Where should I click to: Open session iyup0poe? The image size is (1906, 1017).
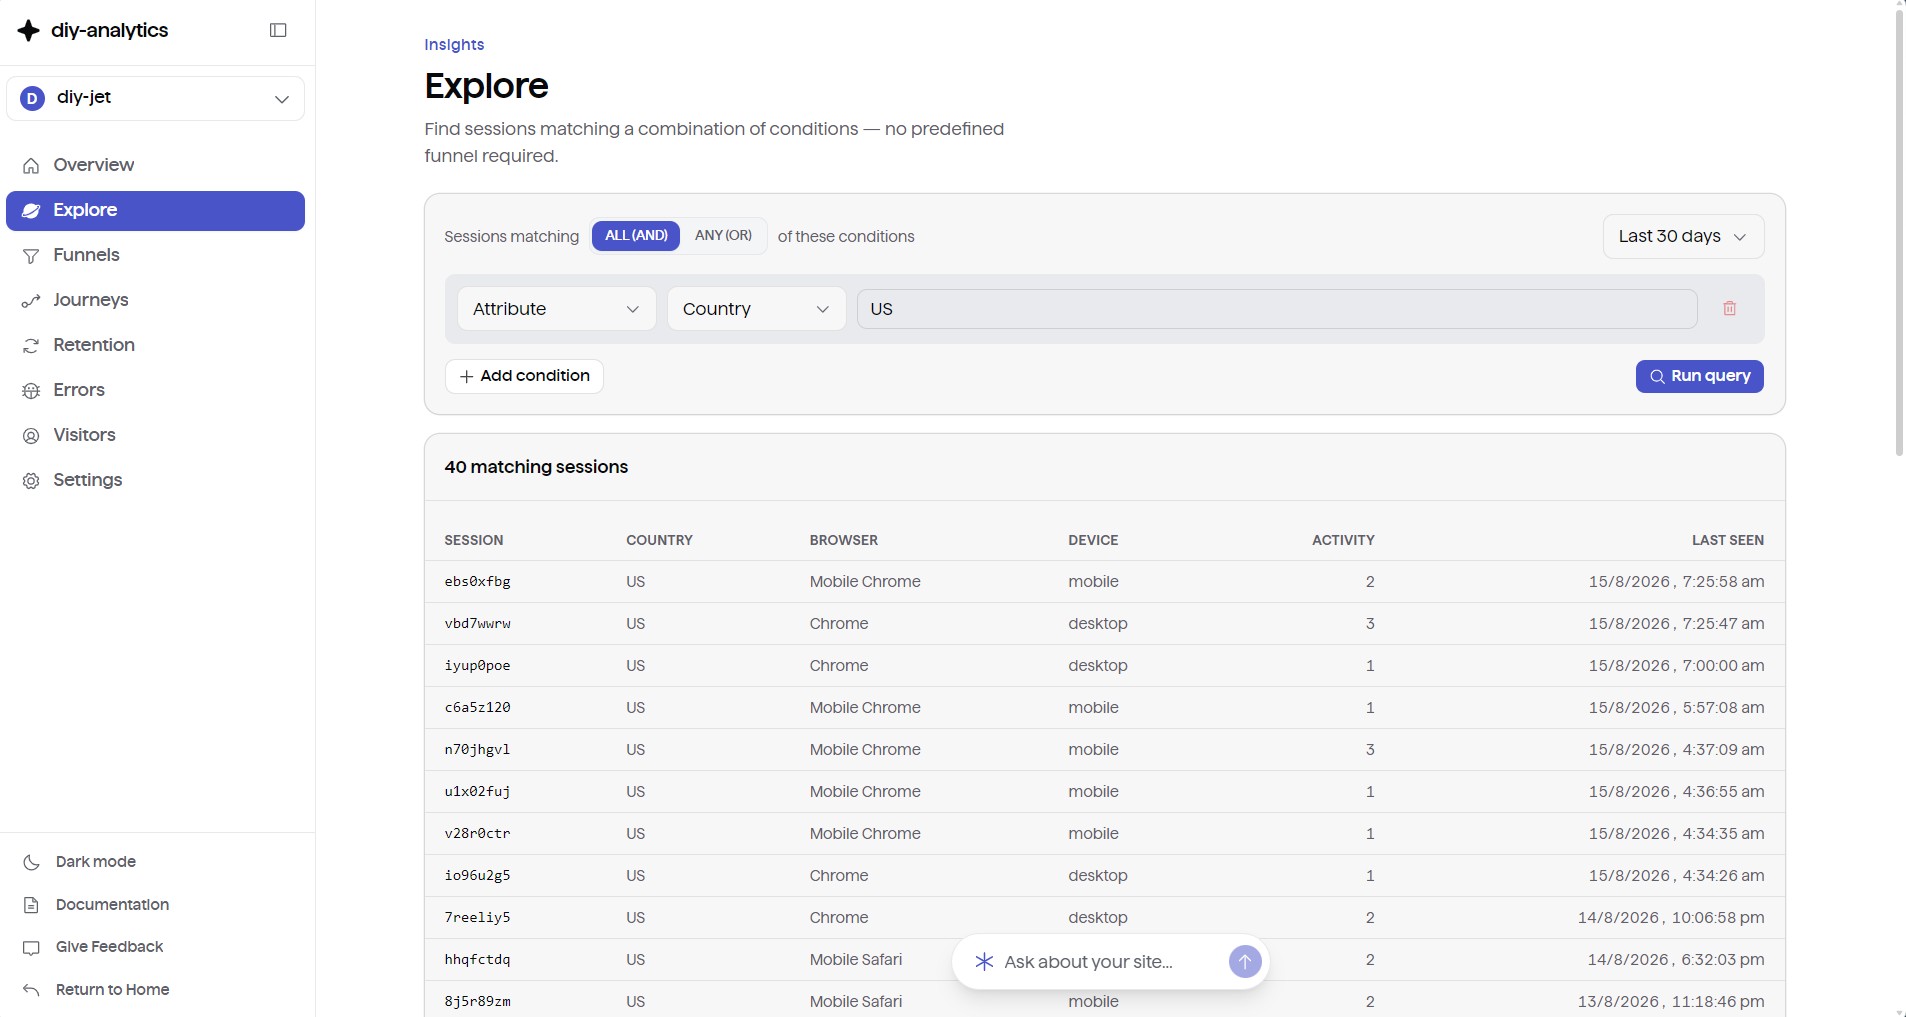pyautogui.click(x=478, y=666)
